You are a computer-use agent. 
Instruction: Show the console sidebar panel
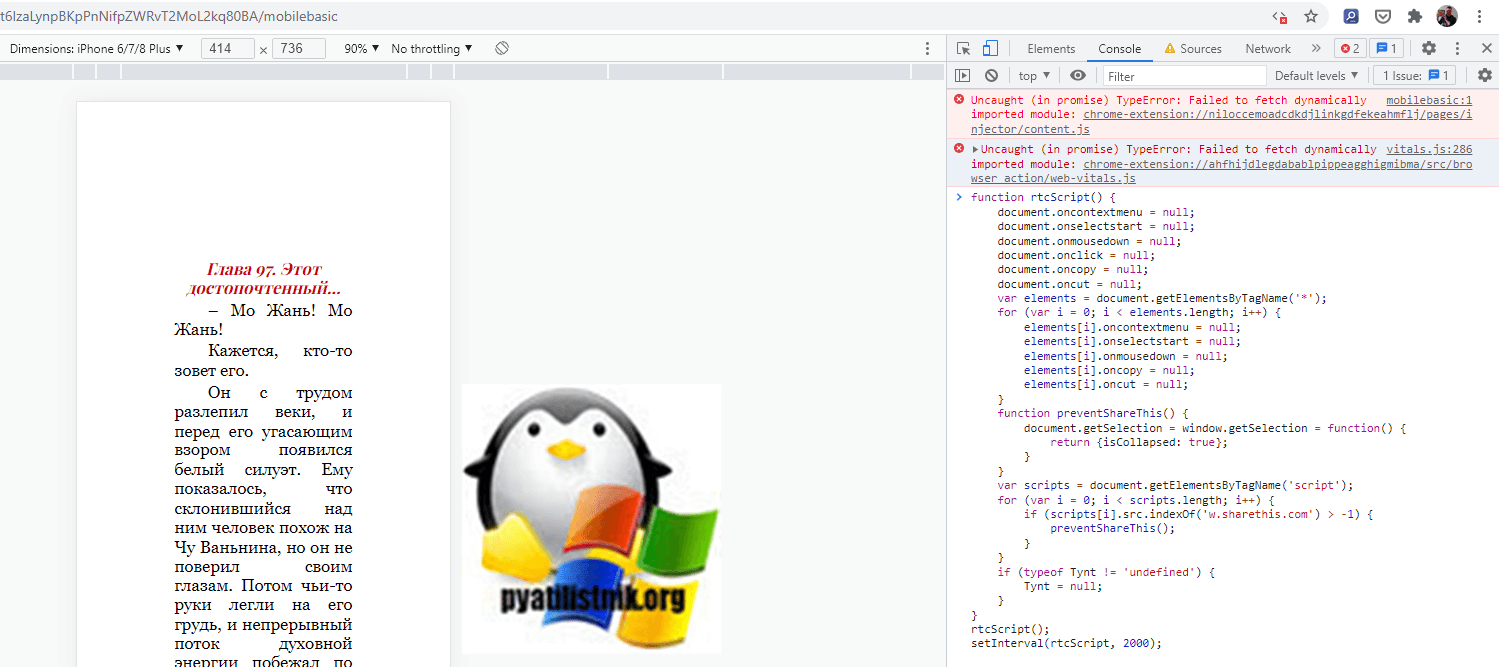962,75
